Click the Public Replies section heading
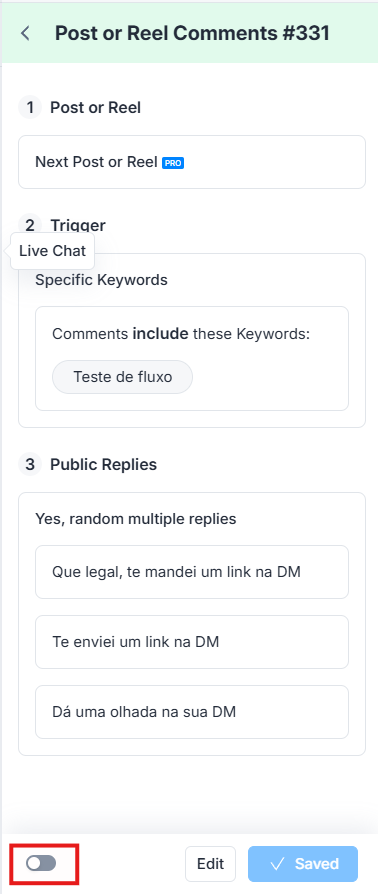Screen dimensions: 378x894 click(103, 464)
